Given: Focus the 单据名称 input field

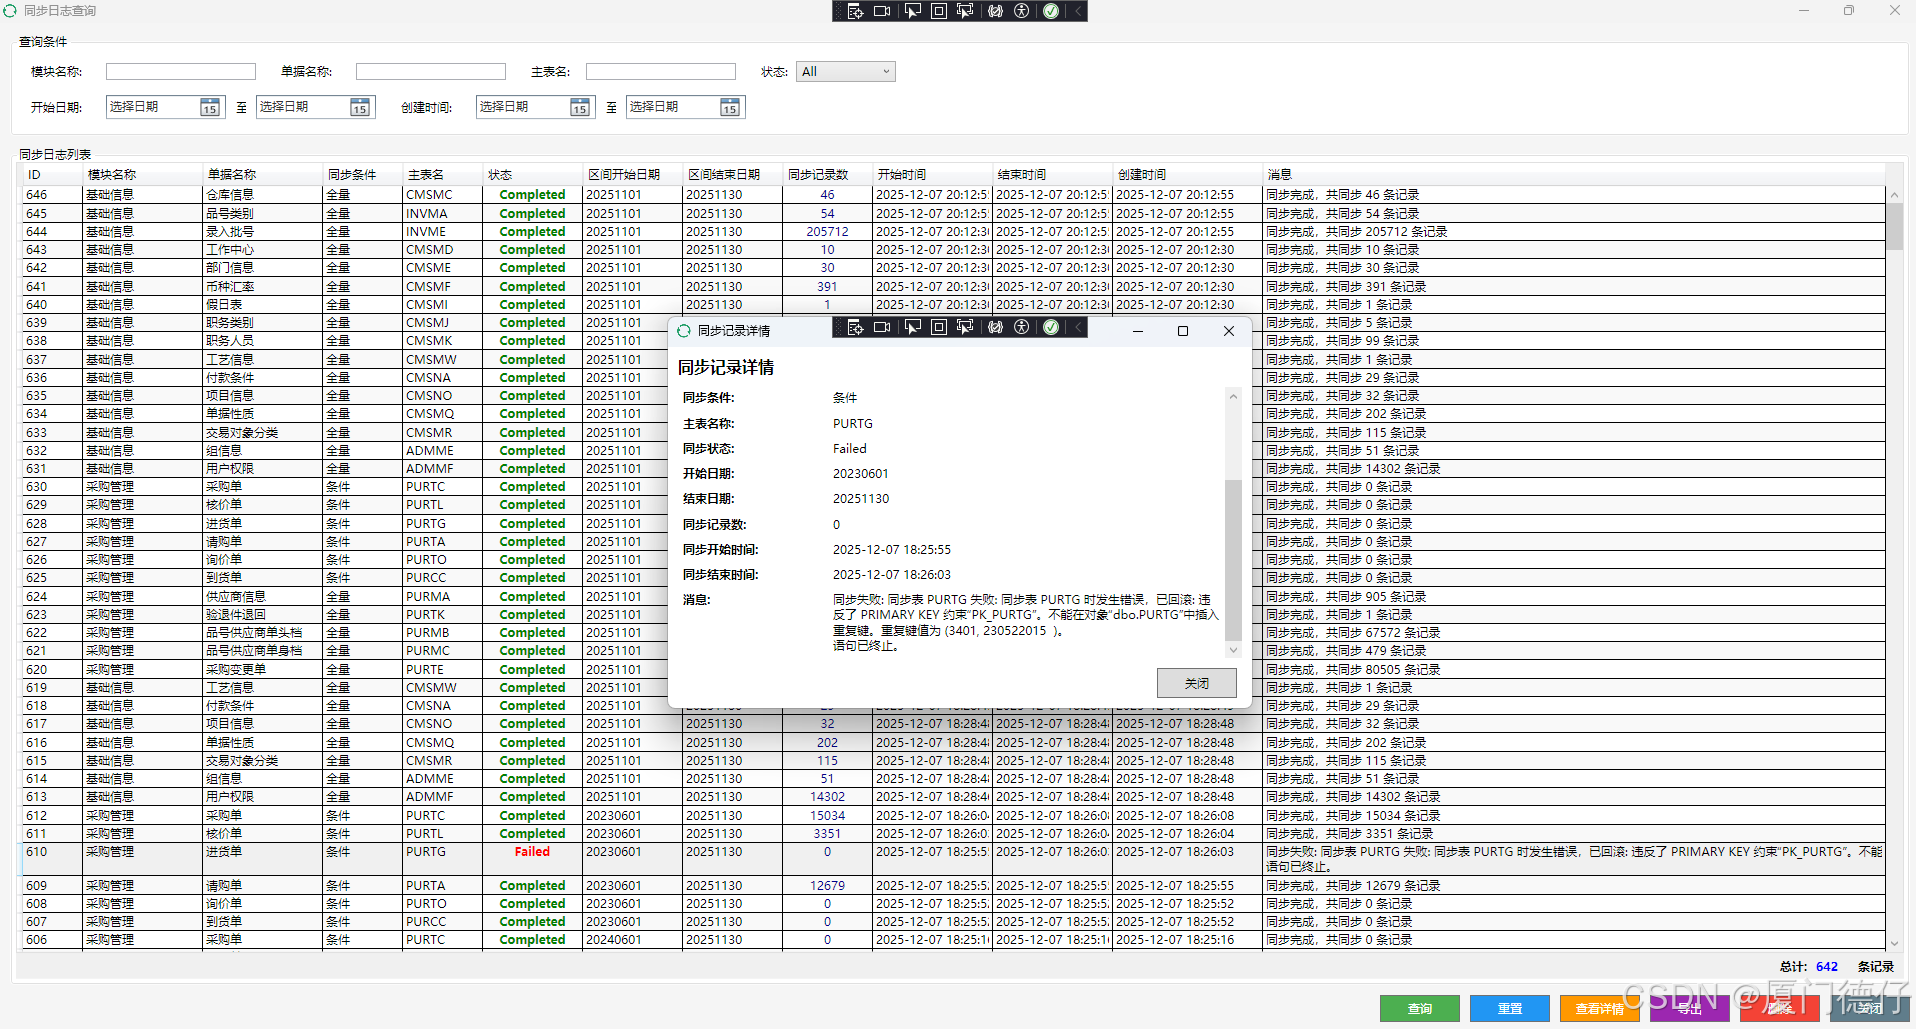Looking at the screenshot, I should [x=431, y=72].
